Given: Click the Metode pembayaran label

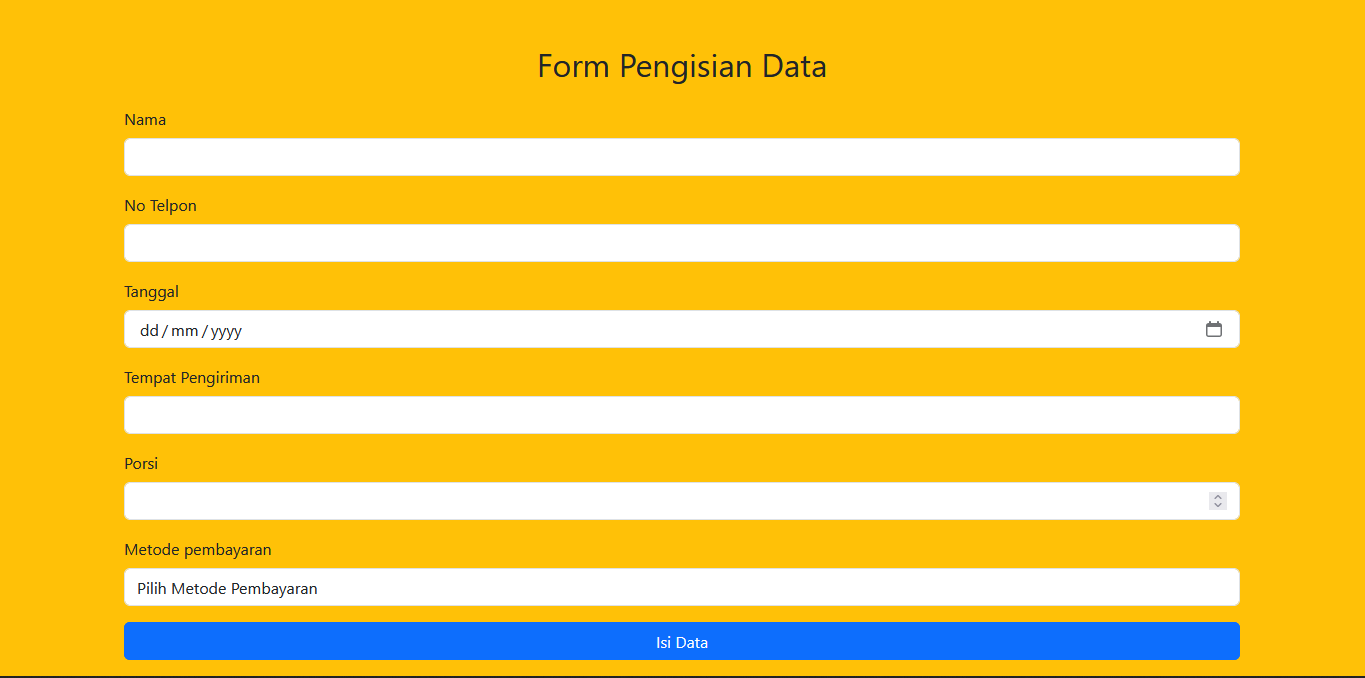Looking at the screenshot, I should pyautogui.click(x=197, y=550).
